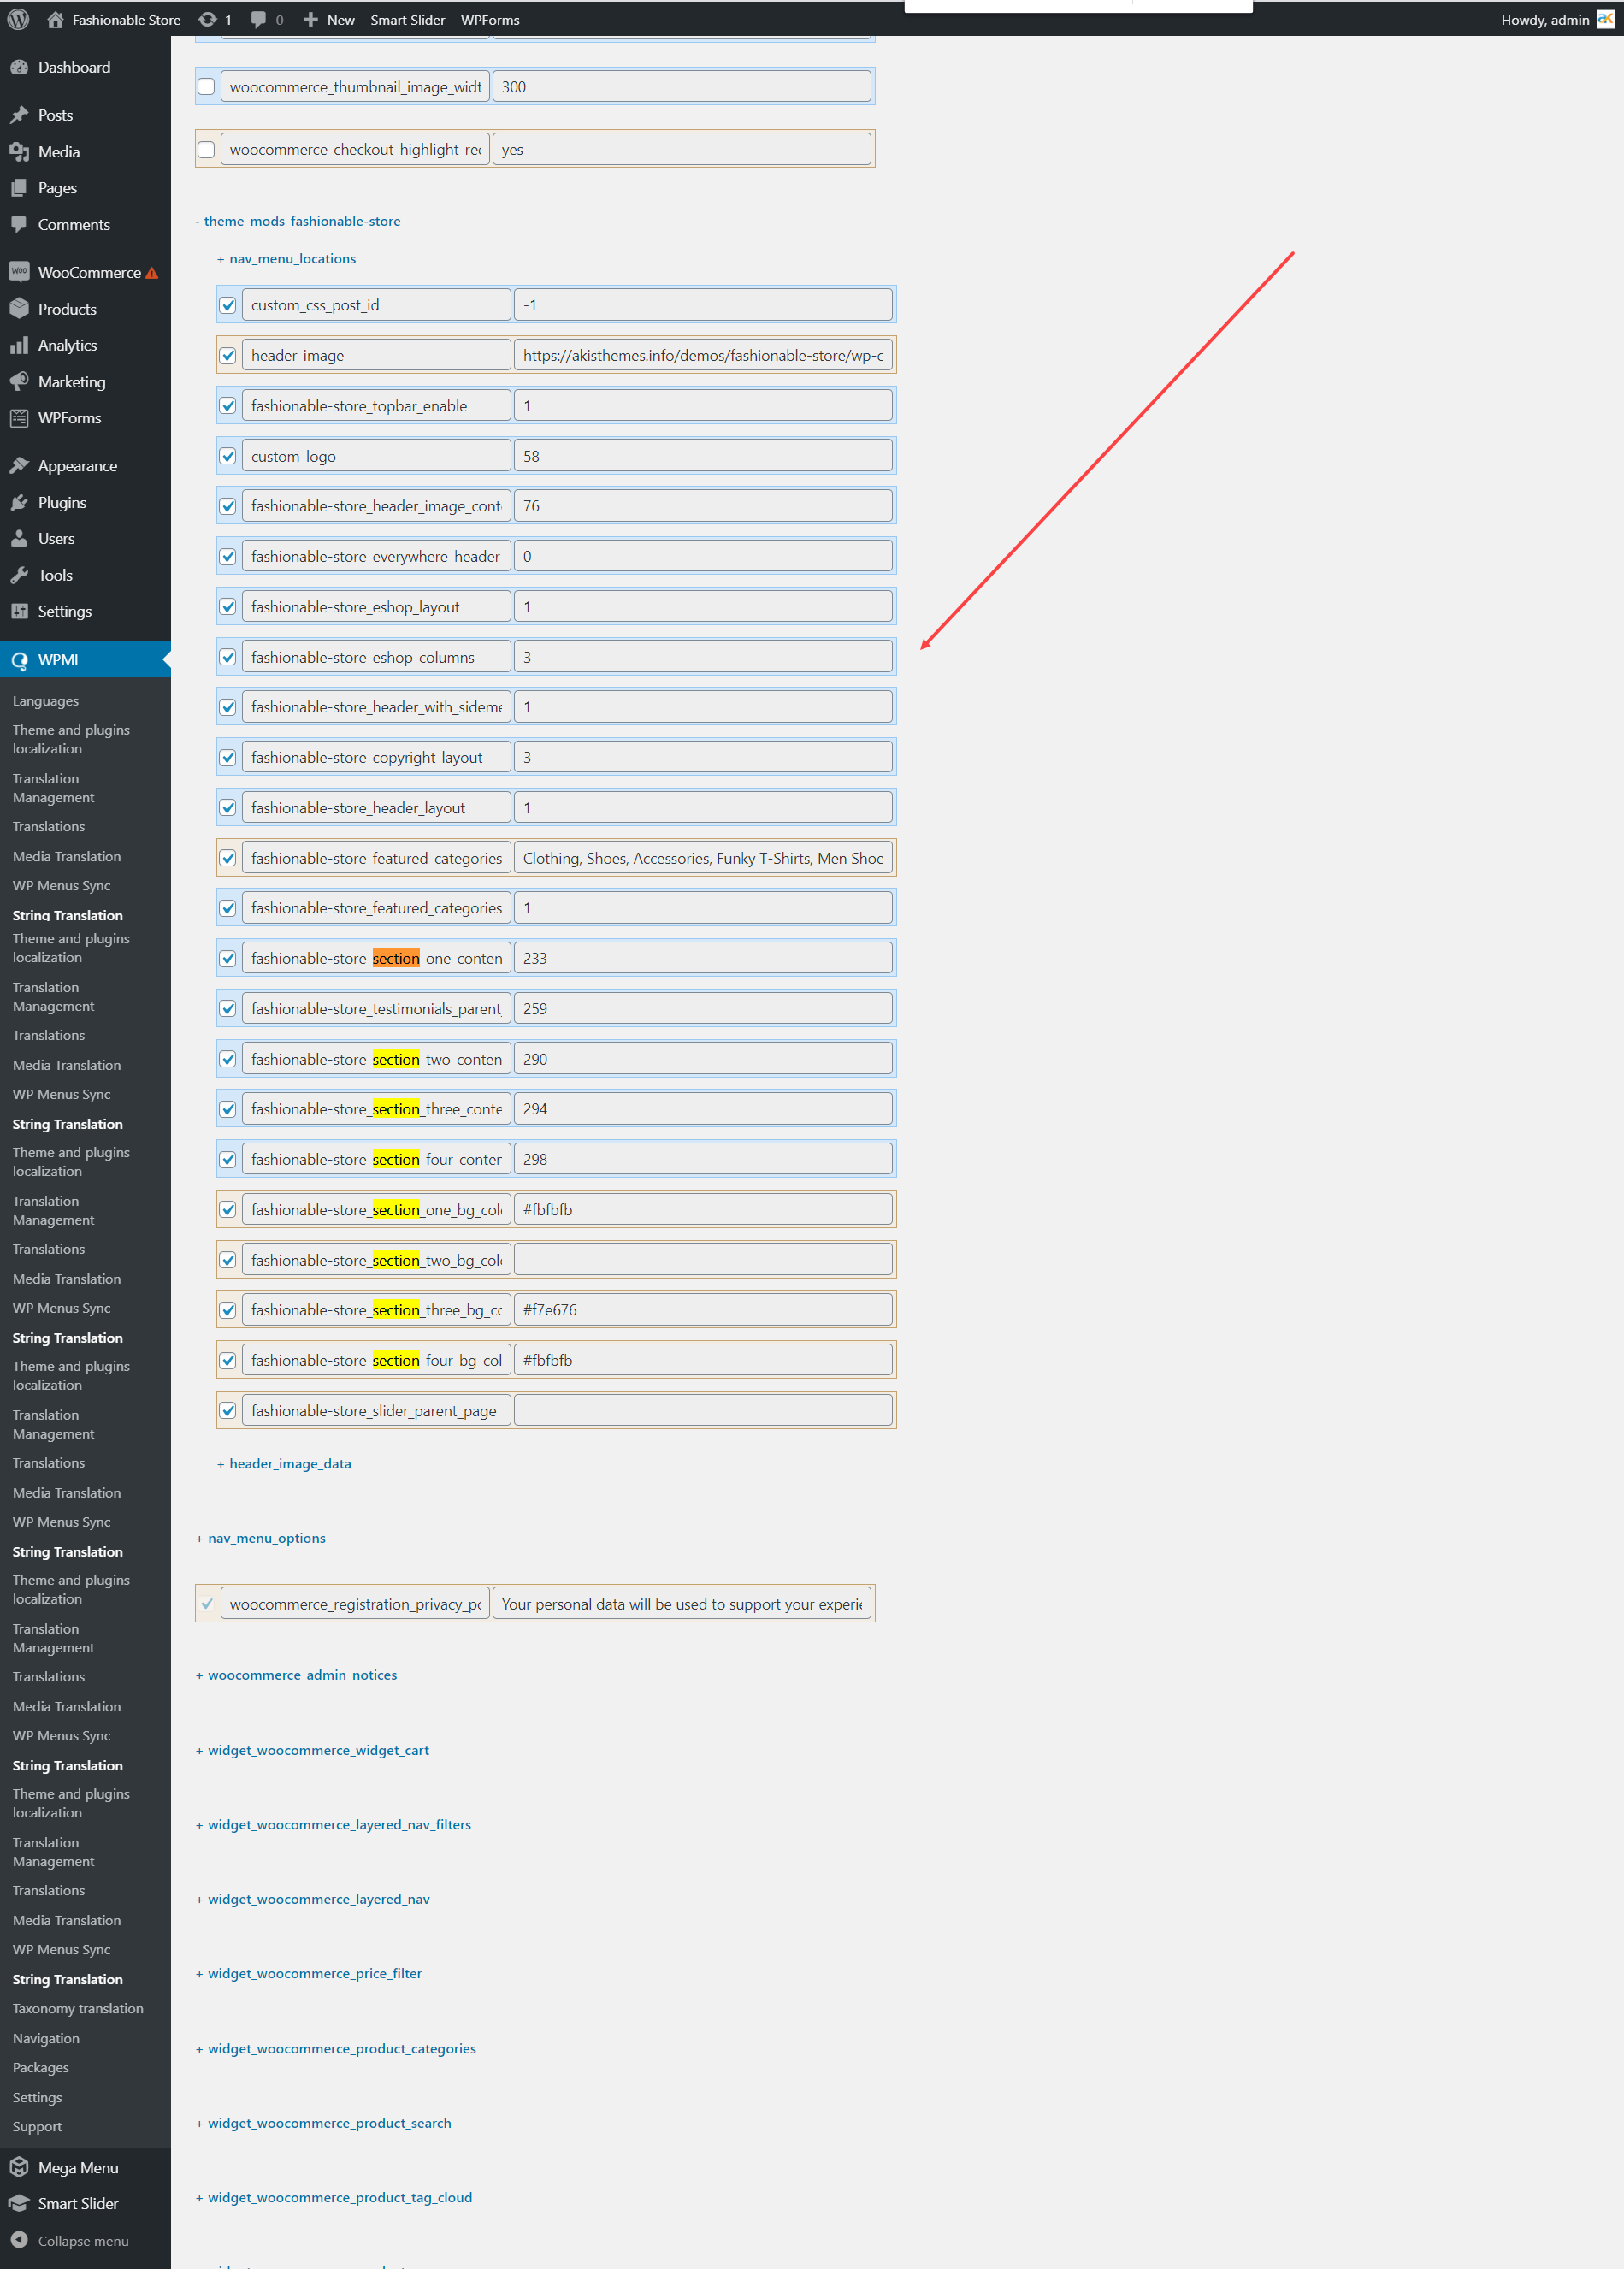Click the WooCommerce warning triangle icon
This screenshot has width=1624, height=2269.
point(152,273)
